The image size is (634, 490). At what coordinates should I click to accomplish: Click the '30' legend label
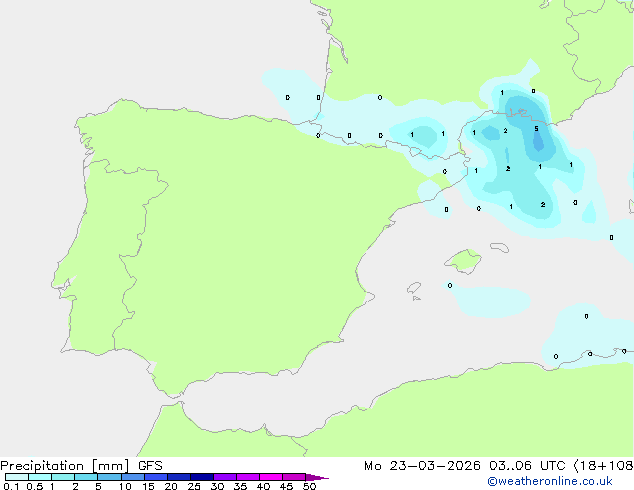click(x=217, y=486)
